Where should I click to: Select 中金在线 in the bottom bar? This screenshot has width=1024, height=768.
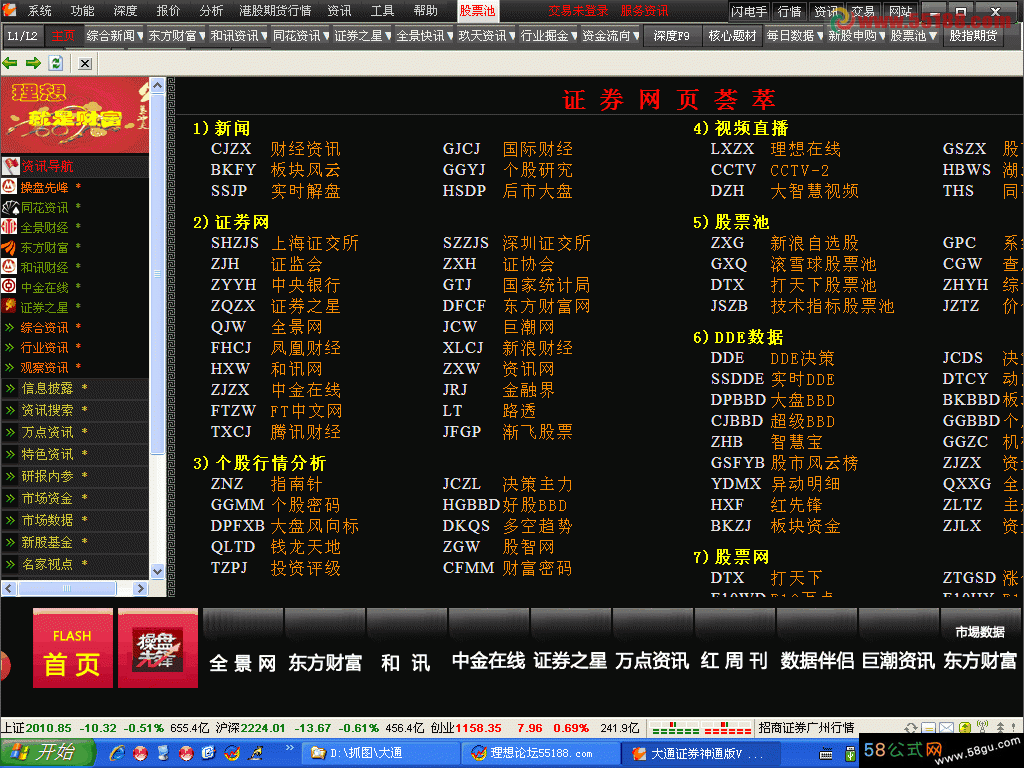pyautogui.click(x=488, y=662)
